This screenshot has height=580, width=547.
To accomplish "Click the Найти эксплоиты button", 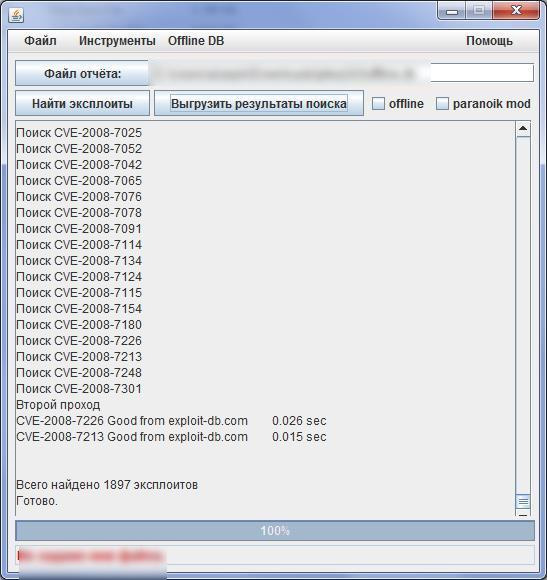I will click(x=82, y=103).
